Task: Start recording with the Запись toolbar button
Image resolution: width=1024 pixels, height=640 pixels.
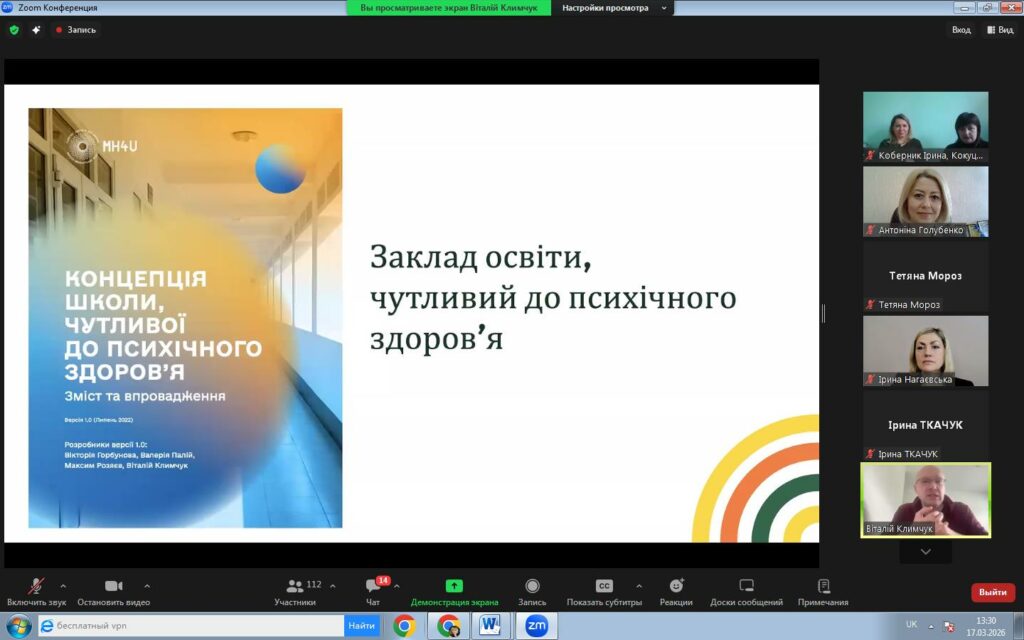Action: coord(532,586)
